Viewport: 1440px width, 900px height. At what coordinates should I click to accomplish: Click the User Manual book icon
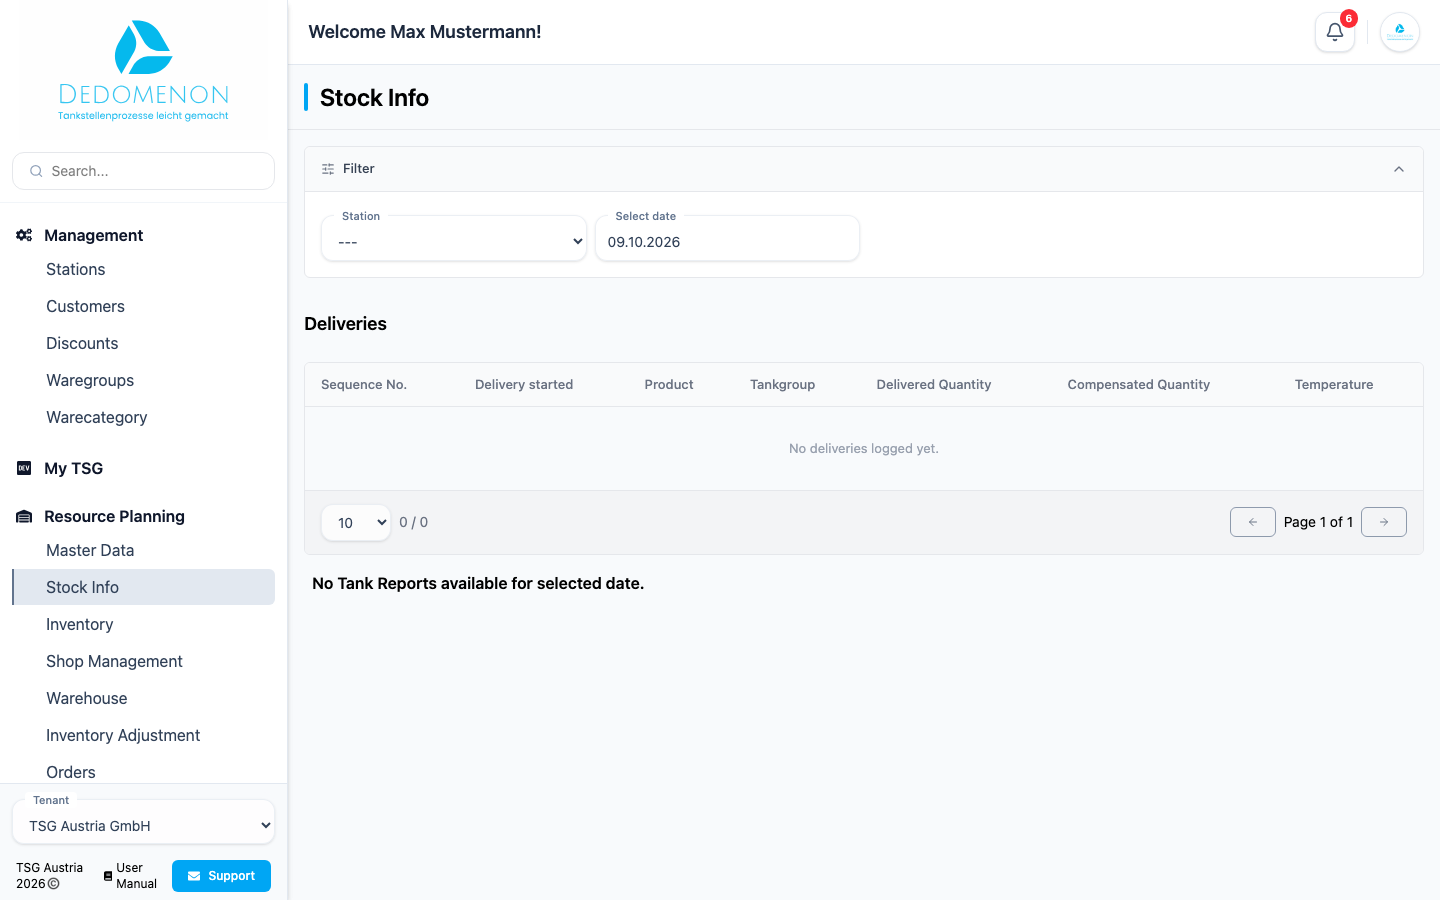click(108, 876)
